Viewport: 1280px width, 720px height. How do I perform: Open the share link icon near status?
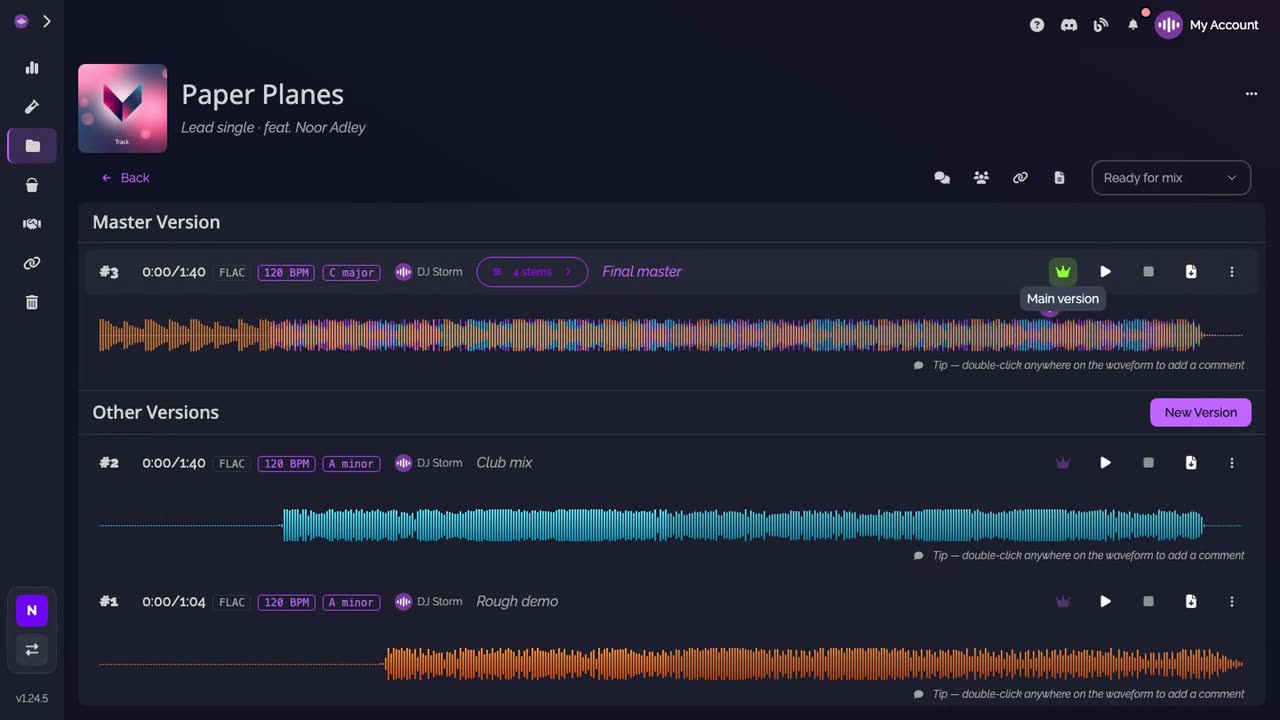1020,178
